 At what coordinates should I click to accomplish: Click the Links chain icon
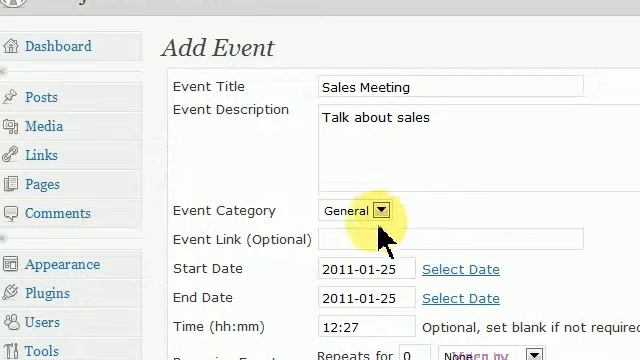point(10,155)
